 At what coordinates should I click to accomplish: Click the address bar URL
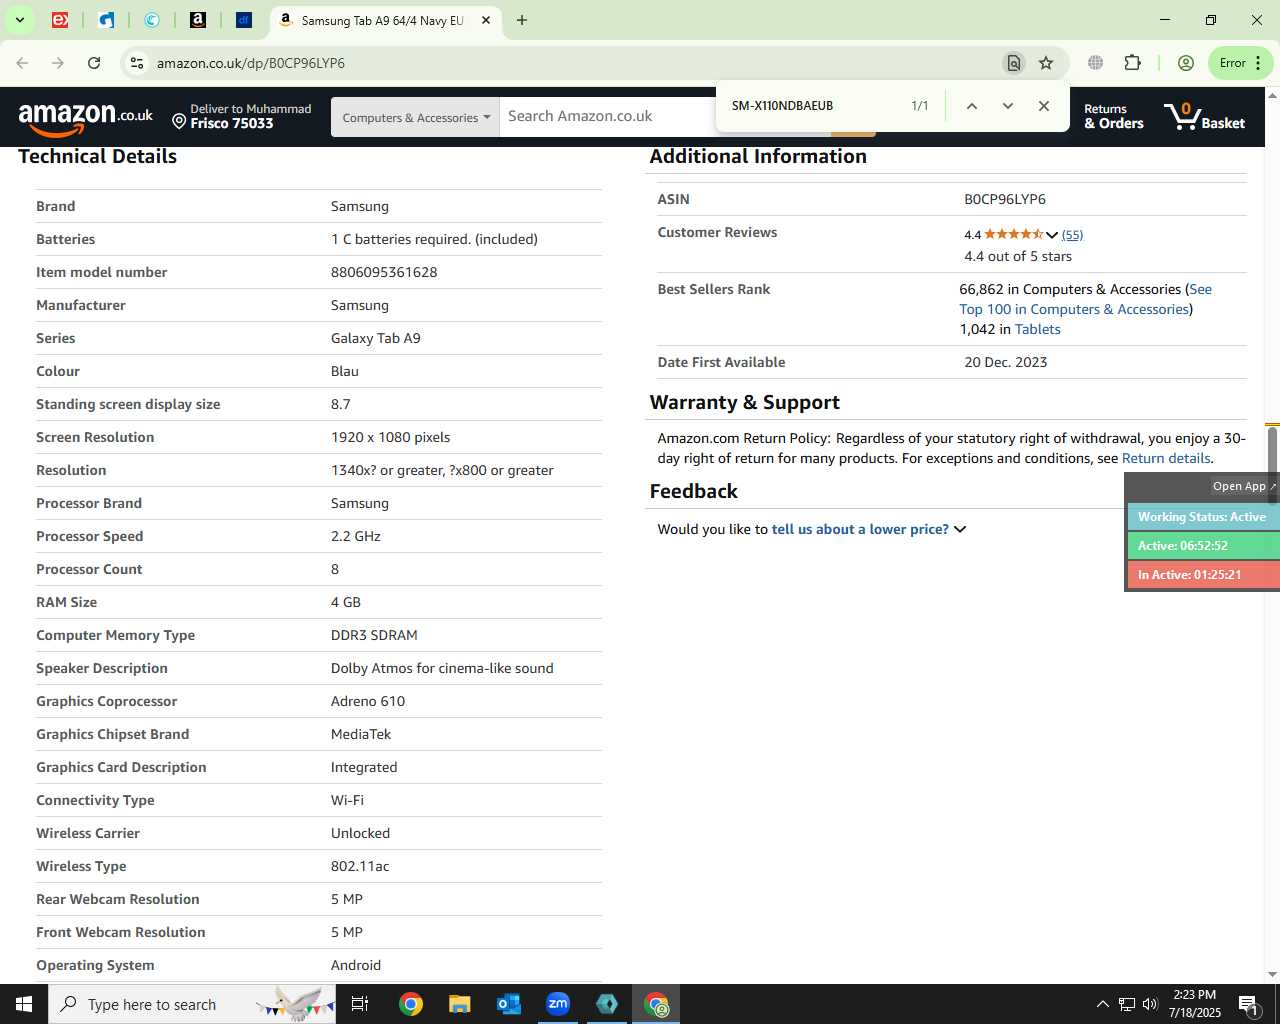(251, 63)
